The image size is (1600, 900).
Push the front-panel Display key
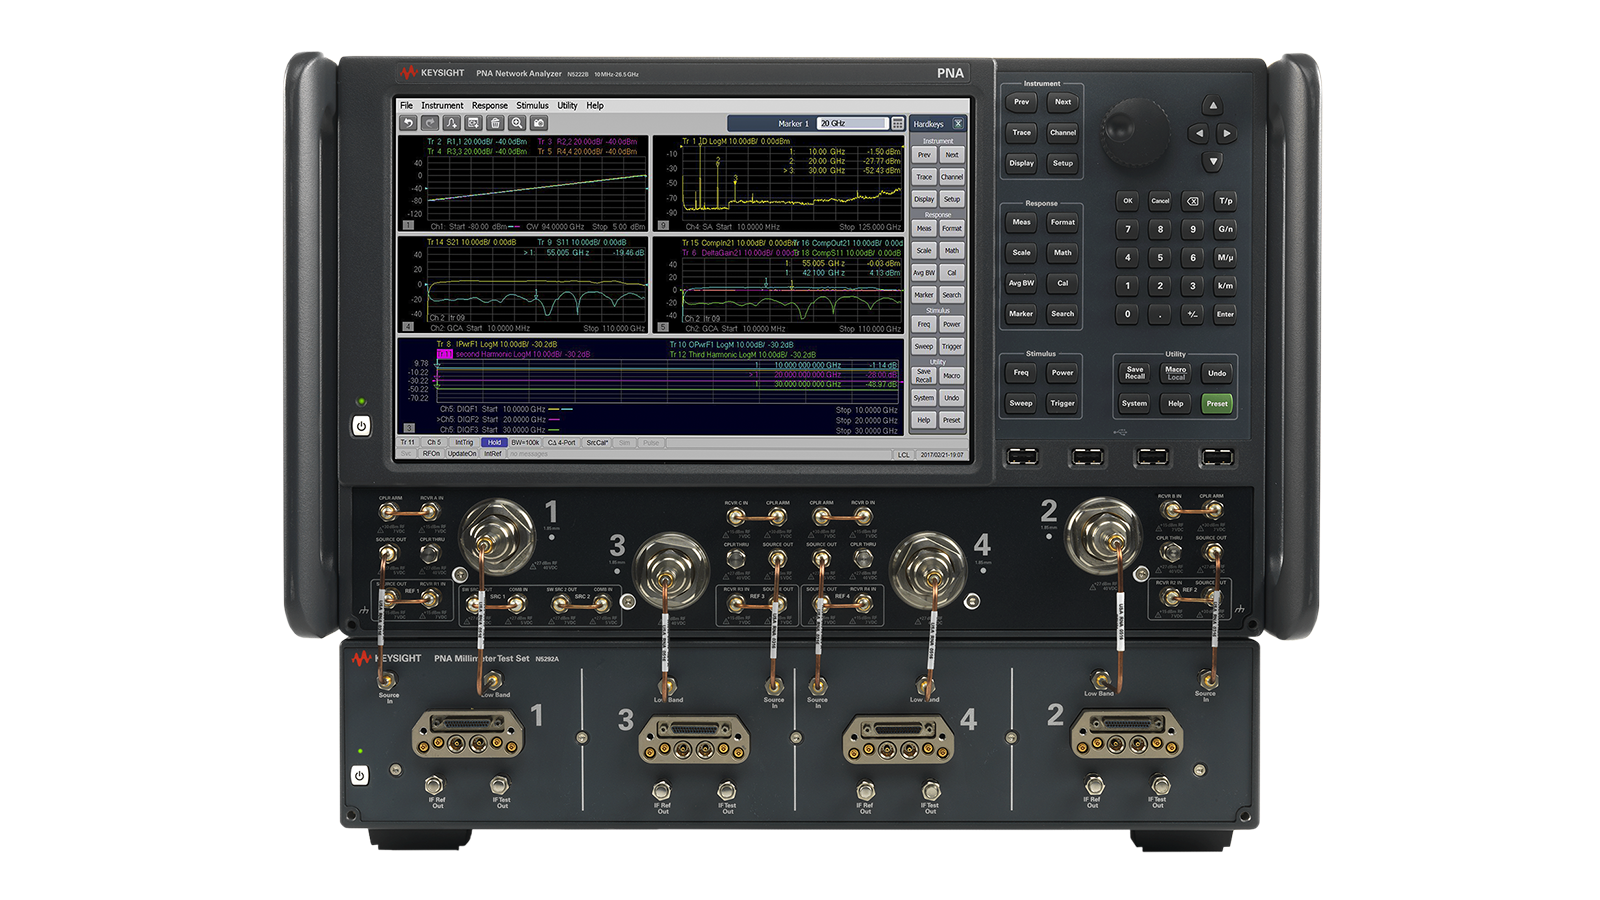[x=1021, y=163]
